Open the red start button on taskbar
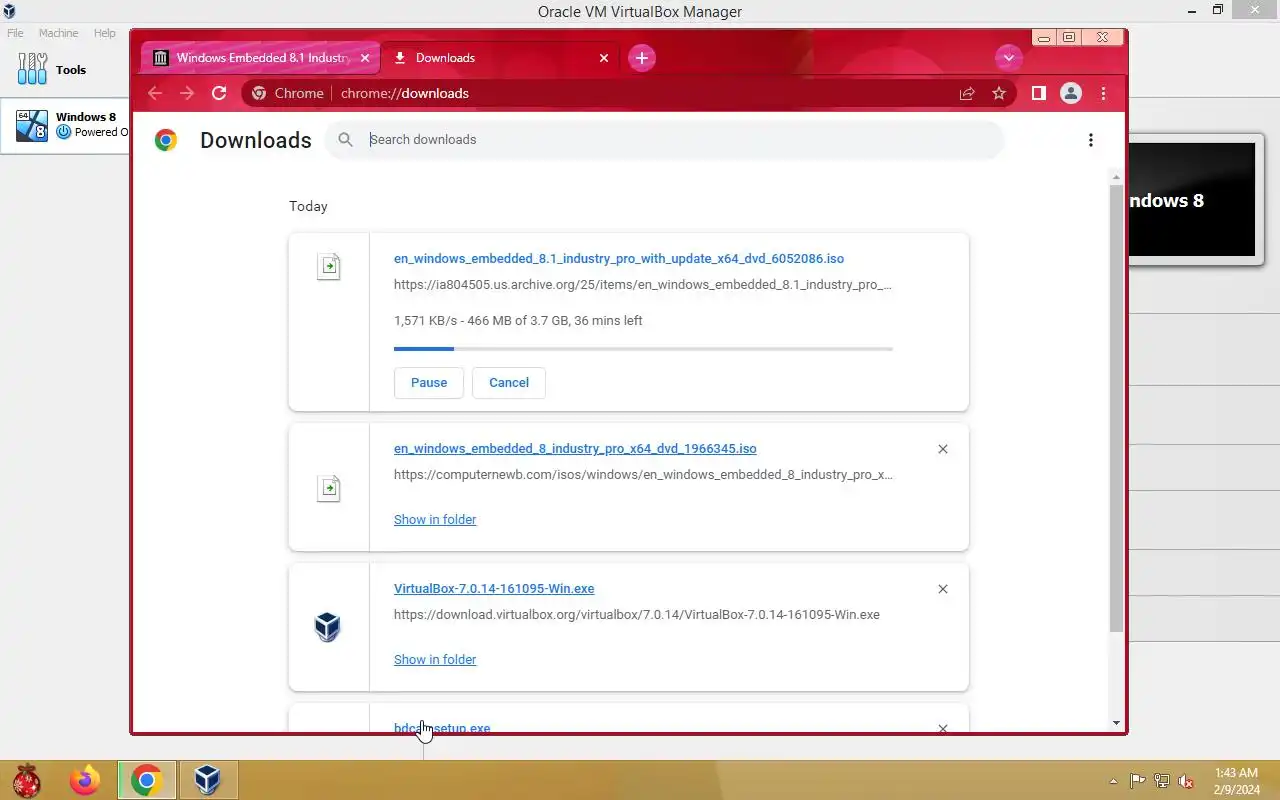 click(x=26, y=779)
